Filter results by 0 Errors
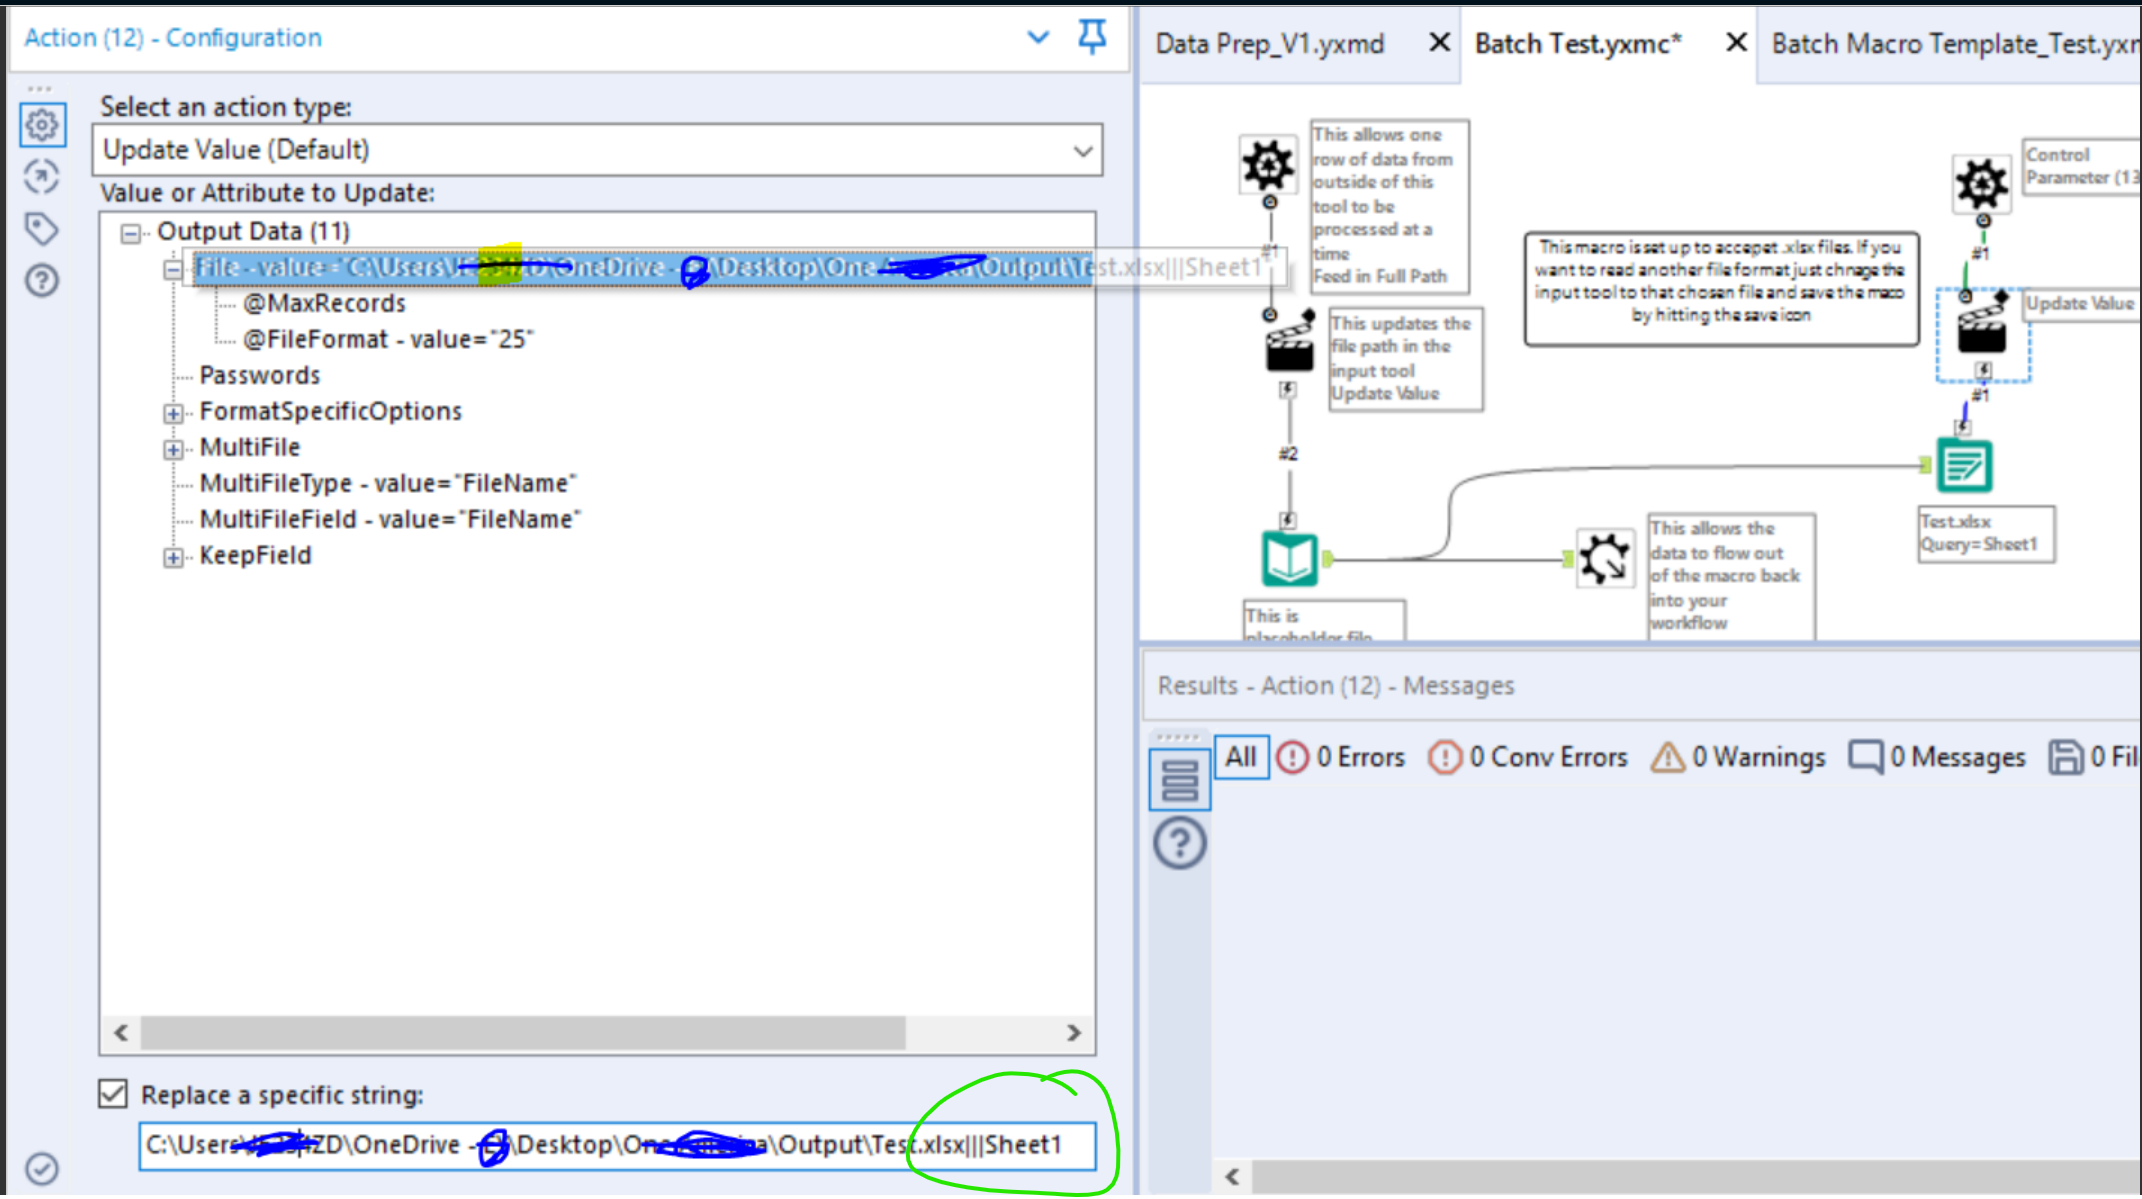 point(1341,758)
